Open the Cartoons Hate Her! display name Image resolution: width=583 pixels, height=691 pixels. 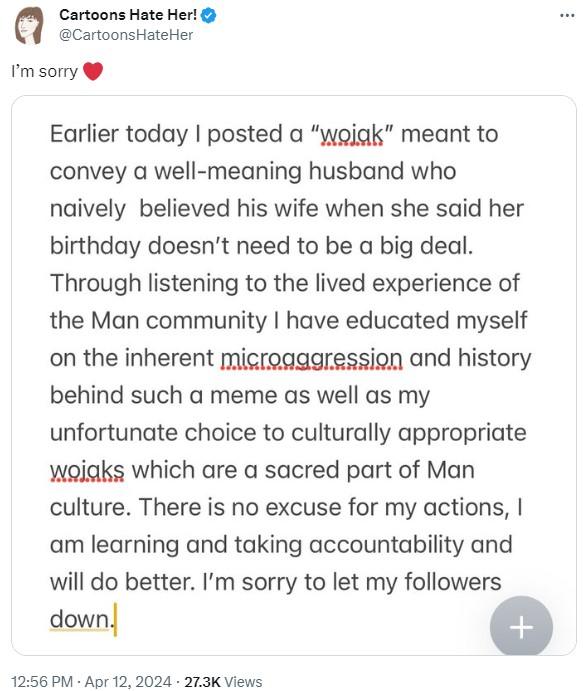(128, 15)
